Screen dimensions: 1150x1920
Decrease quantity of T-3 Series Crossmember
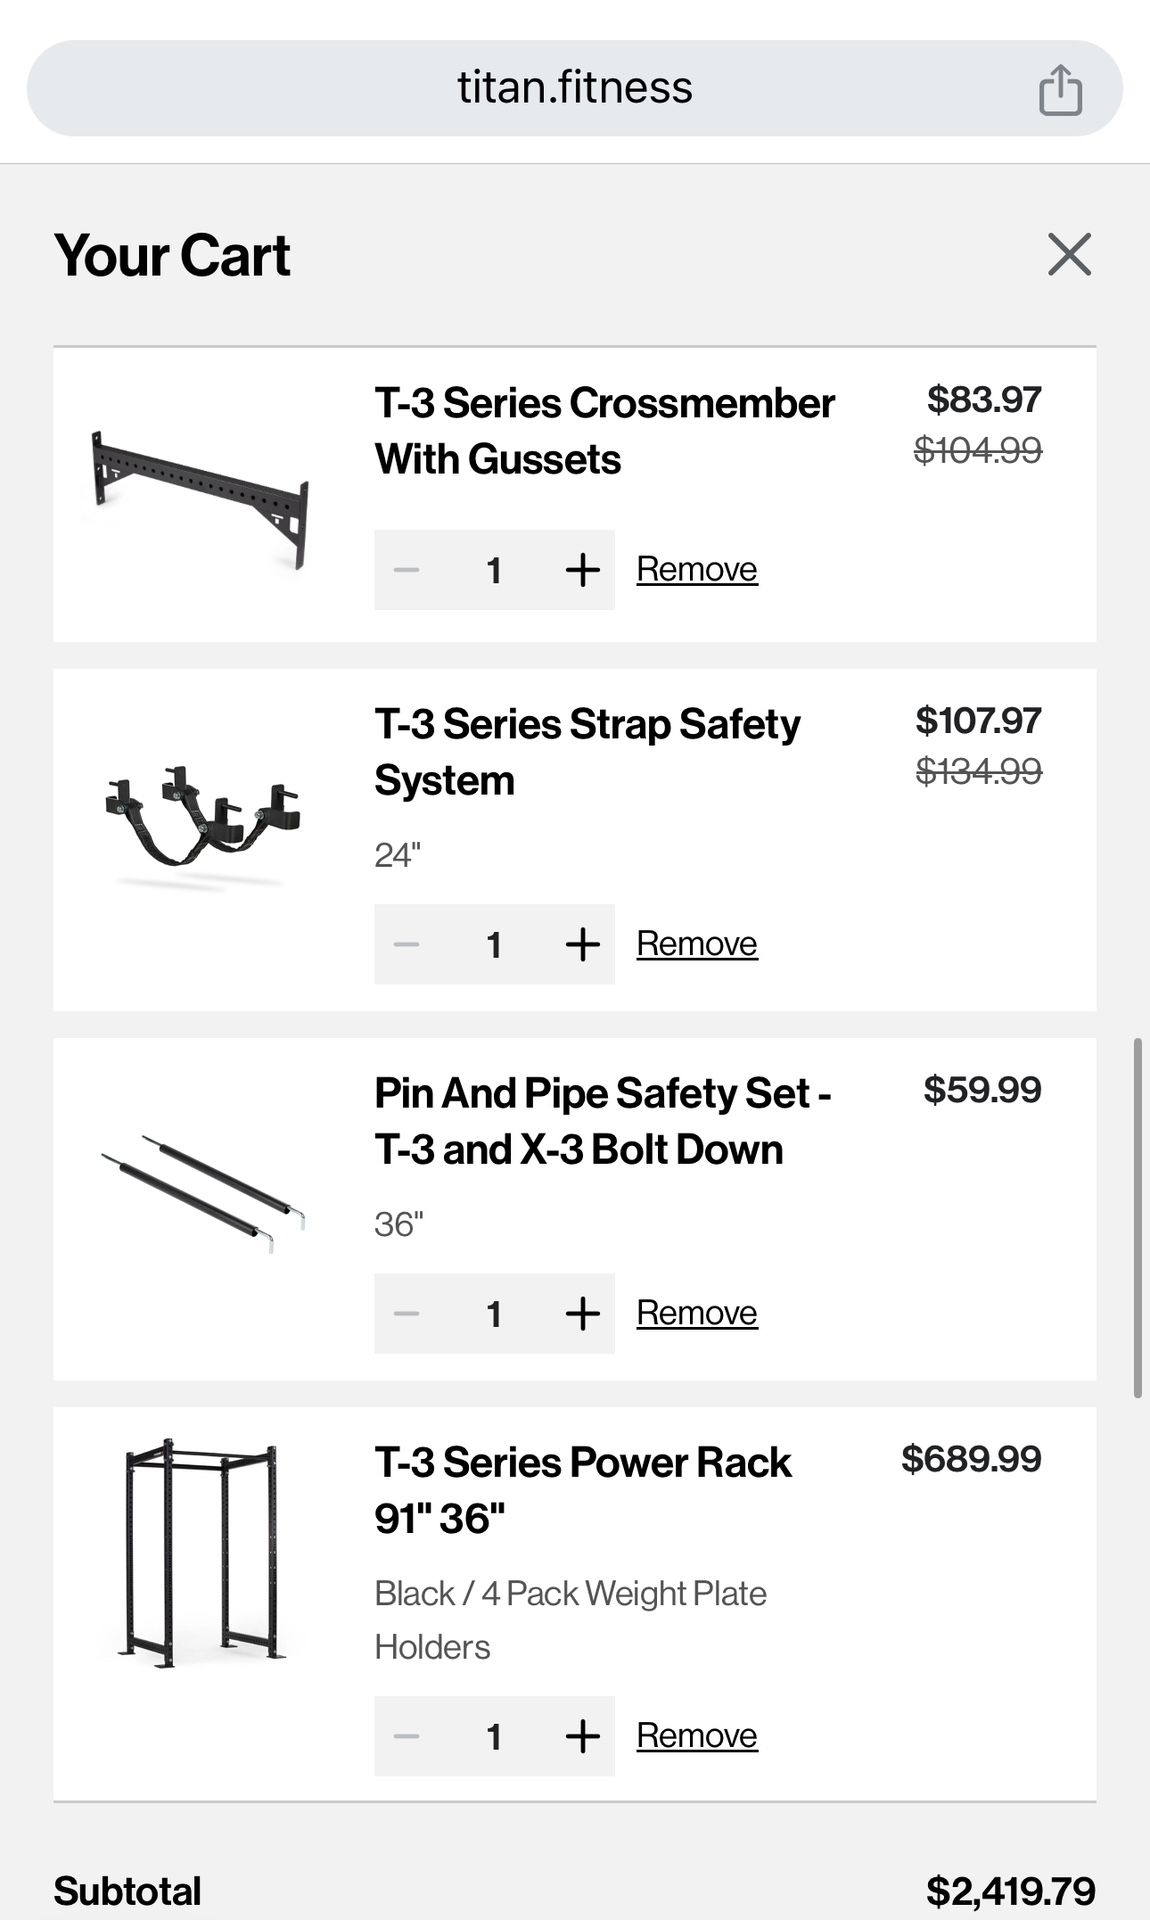[406, 570]
